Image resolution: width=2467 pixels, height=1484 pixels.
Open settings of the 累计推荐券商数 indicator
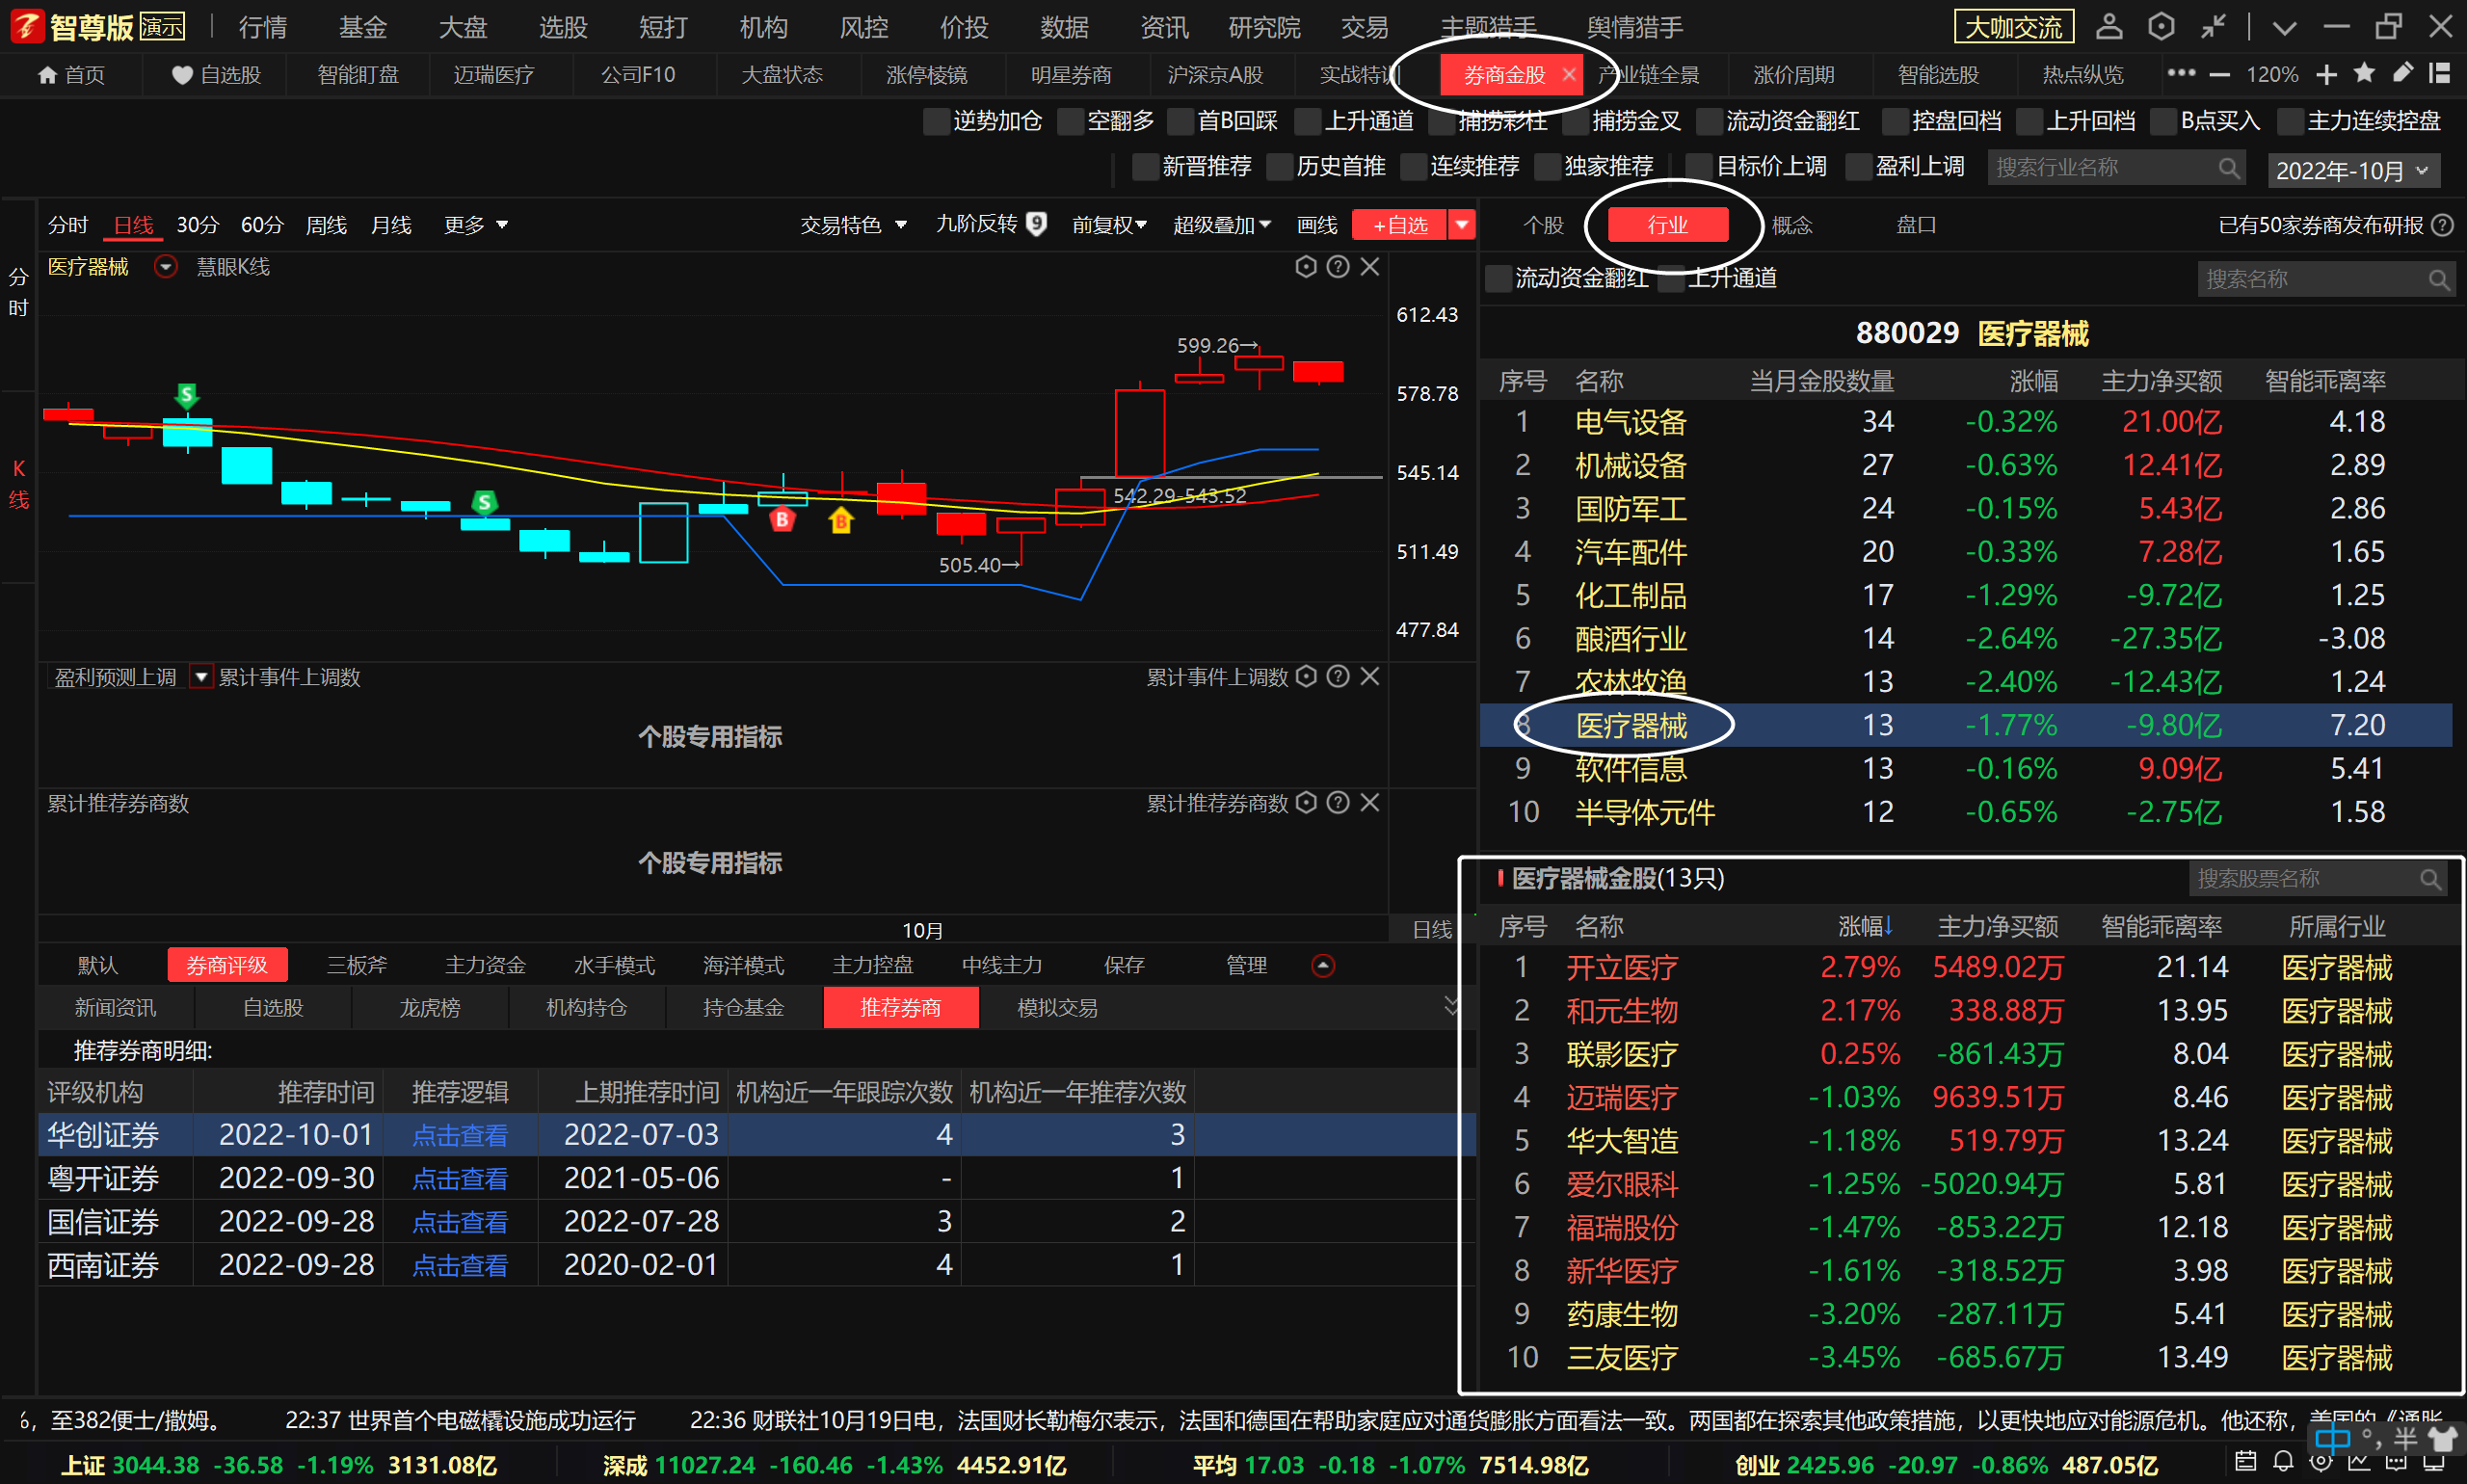click(x=1306, y=802)
